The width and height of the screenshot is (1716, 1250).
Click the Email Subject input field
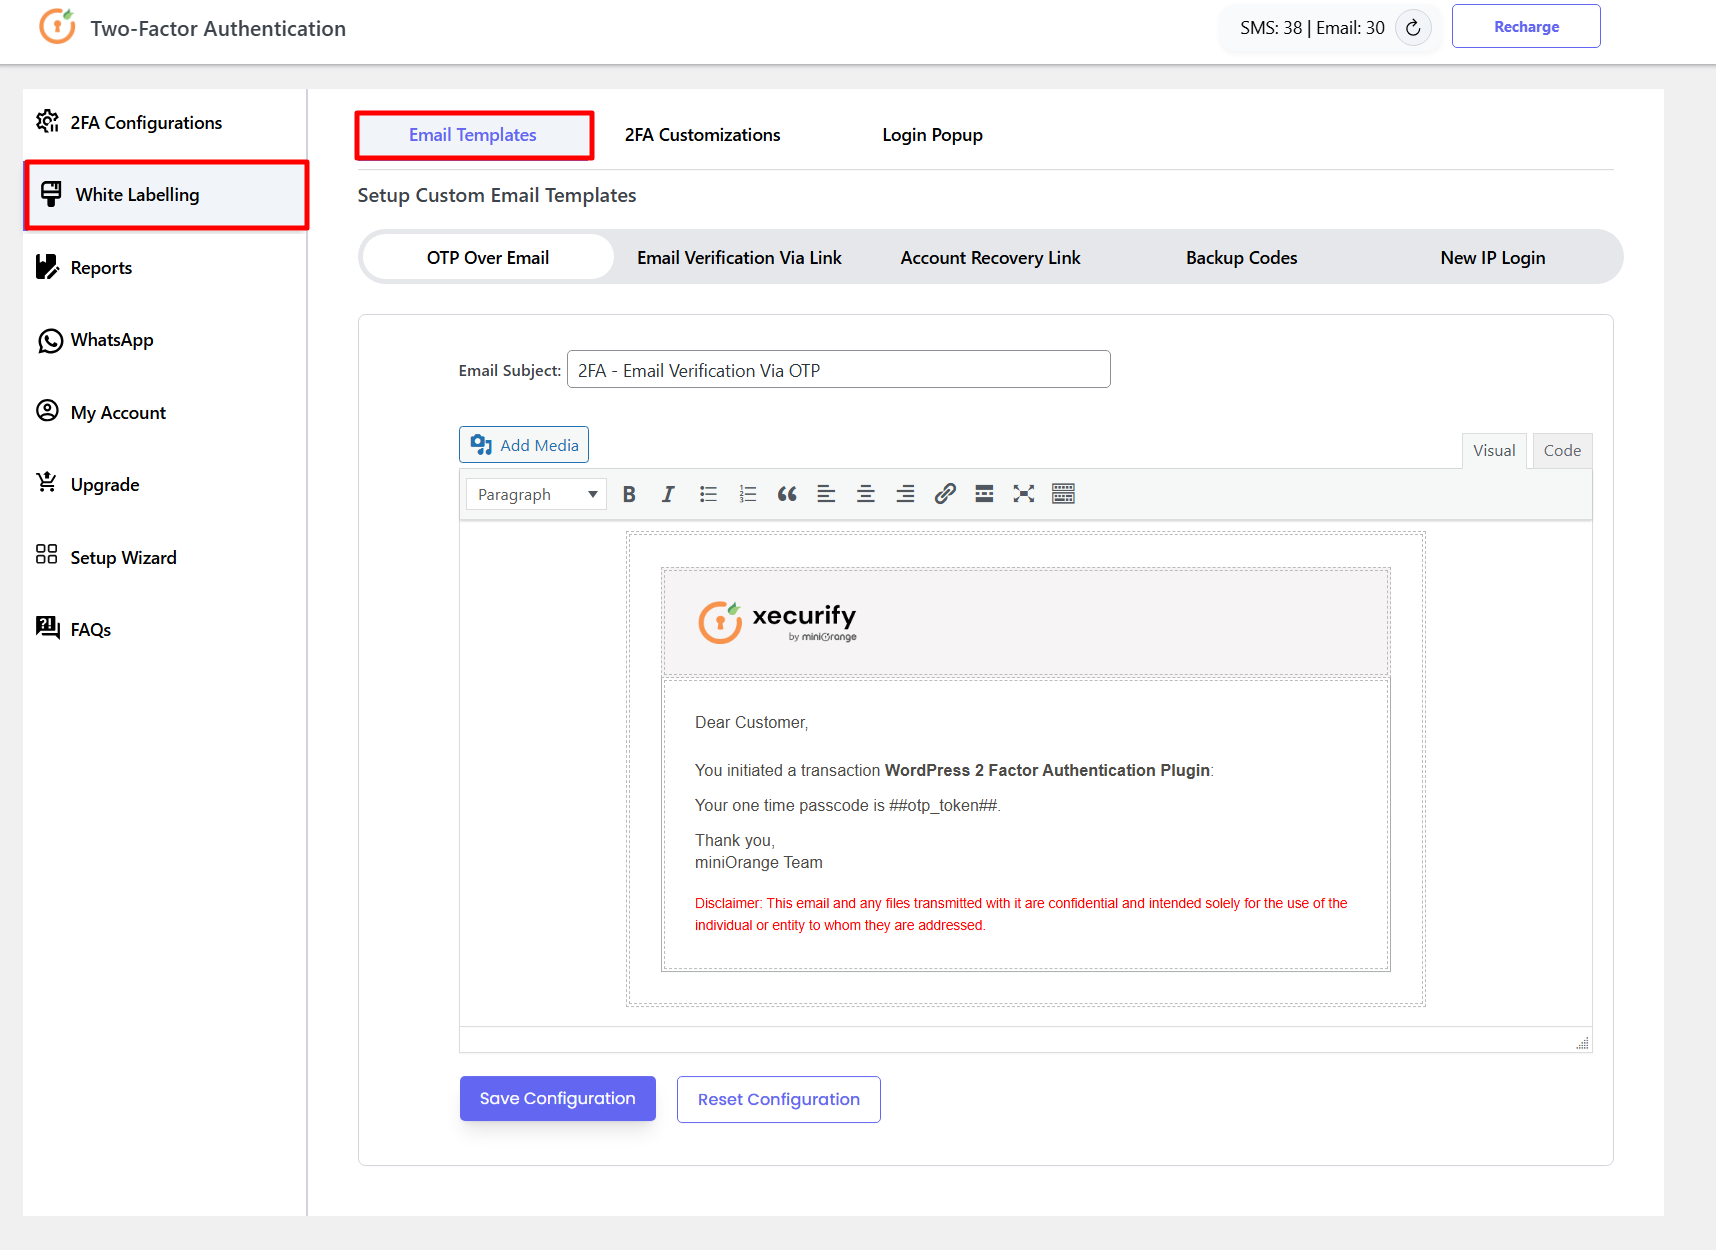pos(838,369)
